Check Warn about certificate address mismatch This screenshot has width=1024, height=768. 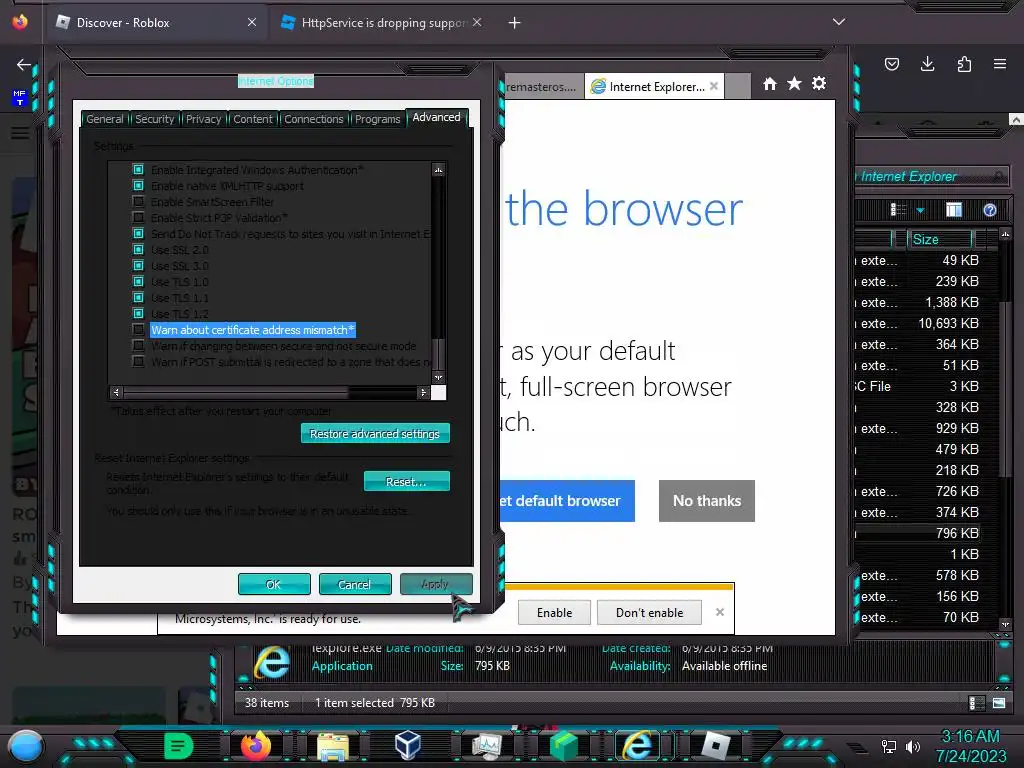point(138,330)
